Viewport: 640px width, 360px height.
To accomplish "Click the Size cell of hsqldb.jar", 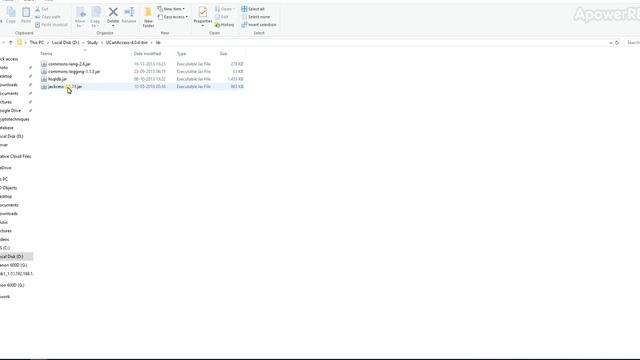I will coord(236,79).
